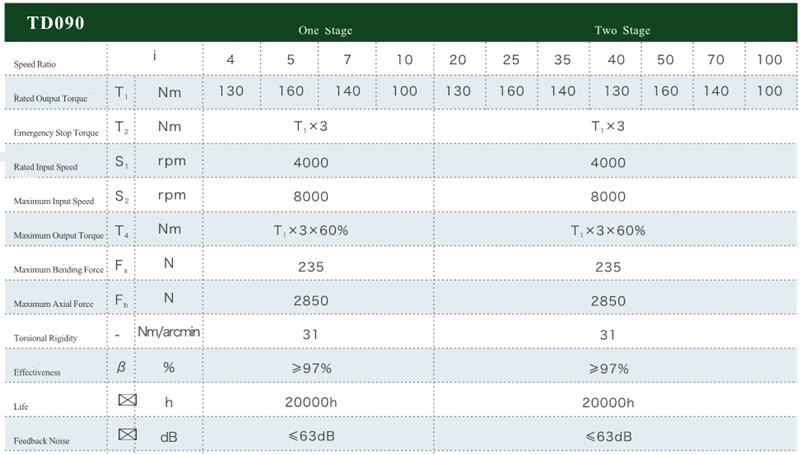This screenshot has height=454, width=800.
Task: Select the Two Stage 8000 maximum input speed
Action: 608,196
